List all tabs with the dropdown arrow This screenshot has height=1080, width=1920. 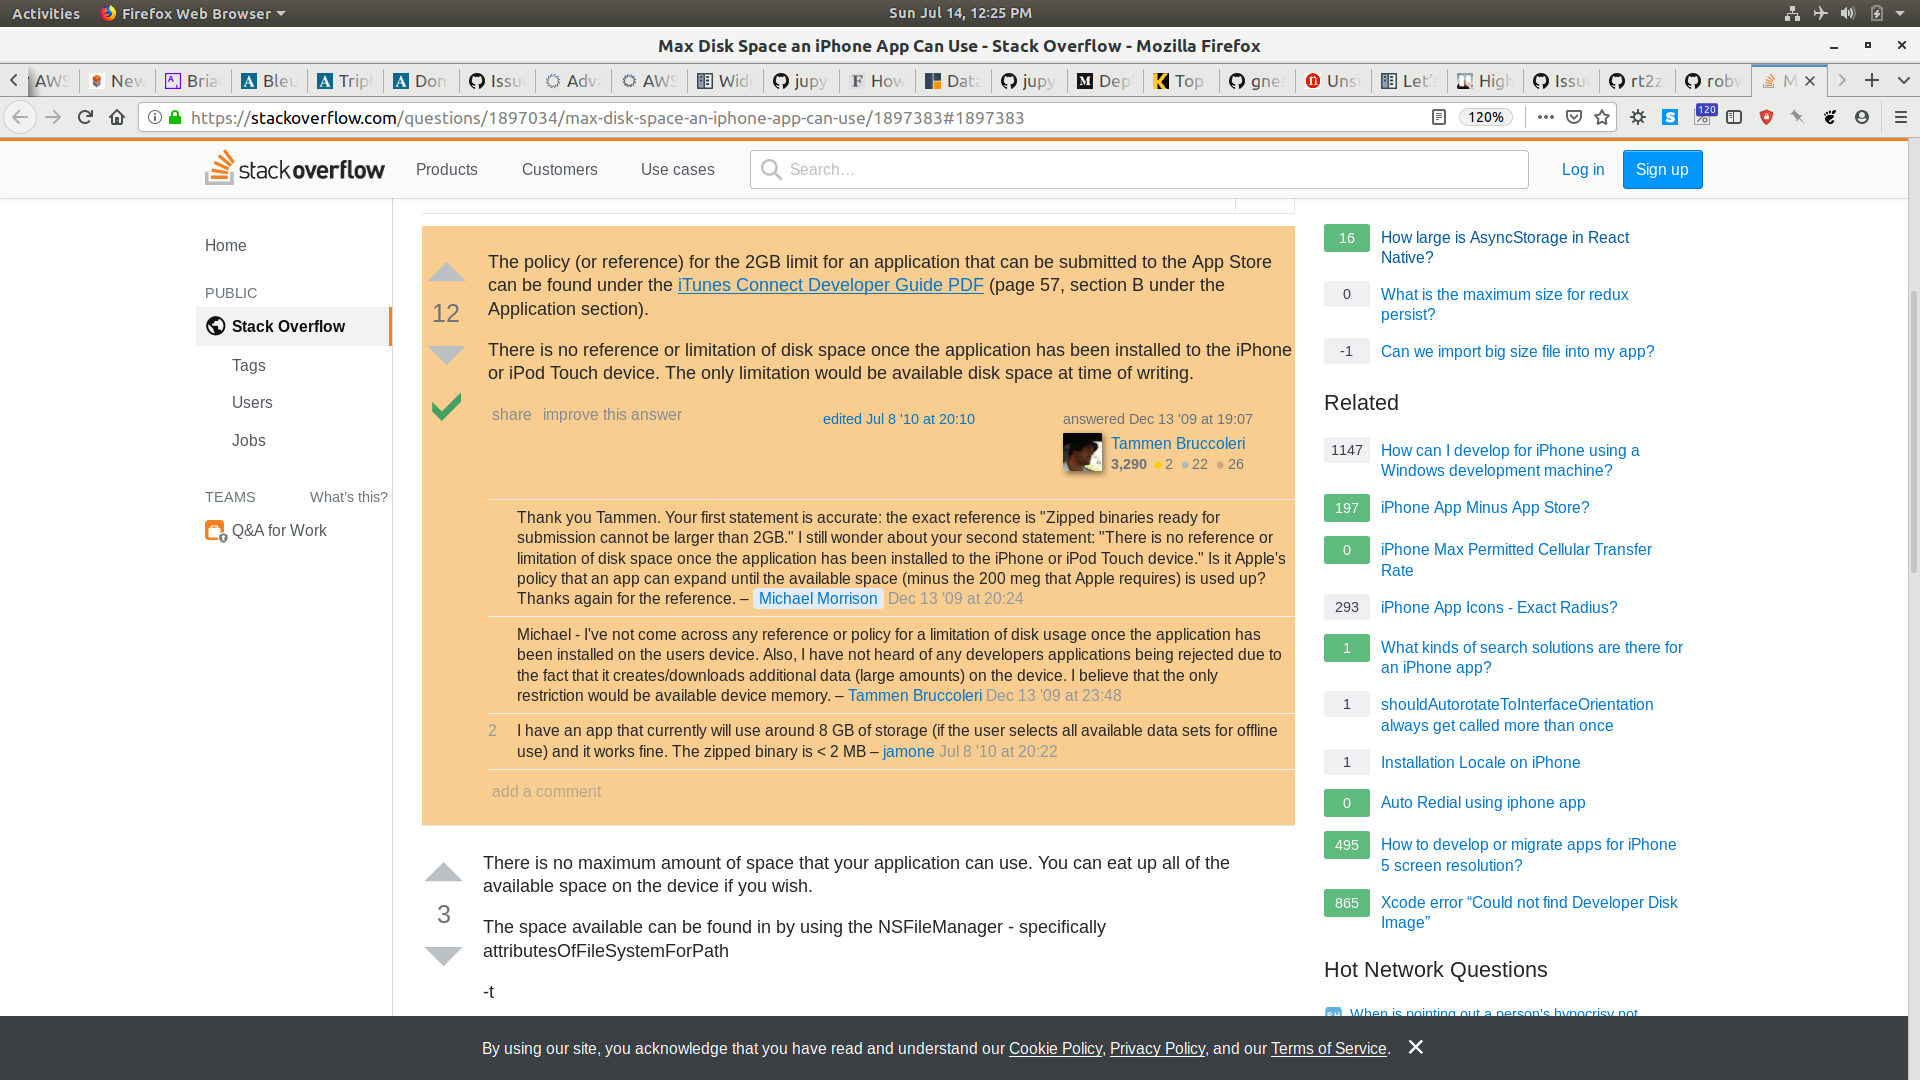1904,80
